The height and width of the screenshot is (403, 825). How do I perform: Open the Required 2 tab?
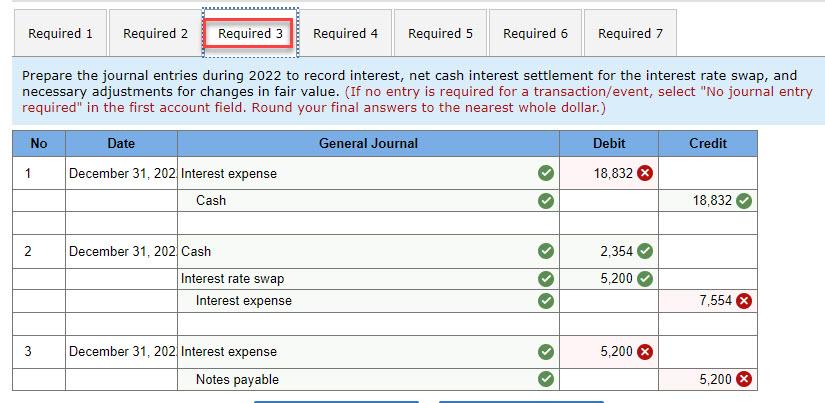[x=155, y=33]
